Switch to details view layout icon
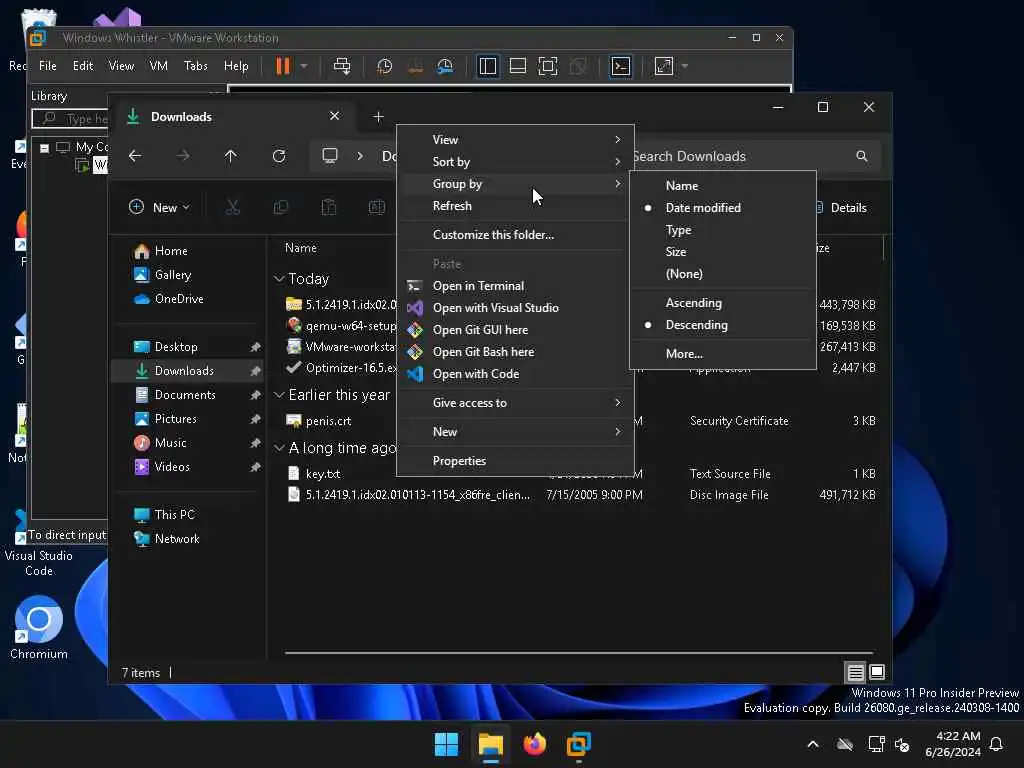This screenshot has height=768, width=1024. click(856, 672)
